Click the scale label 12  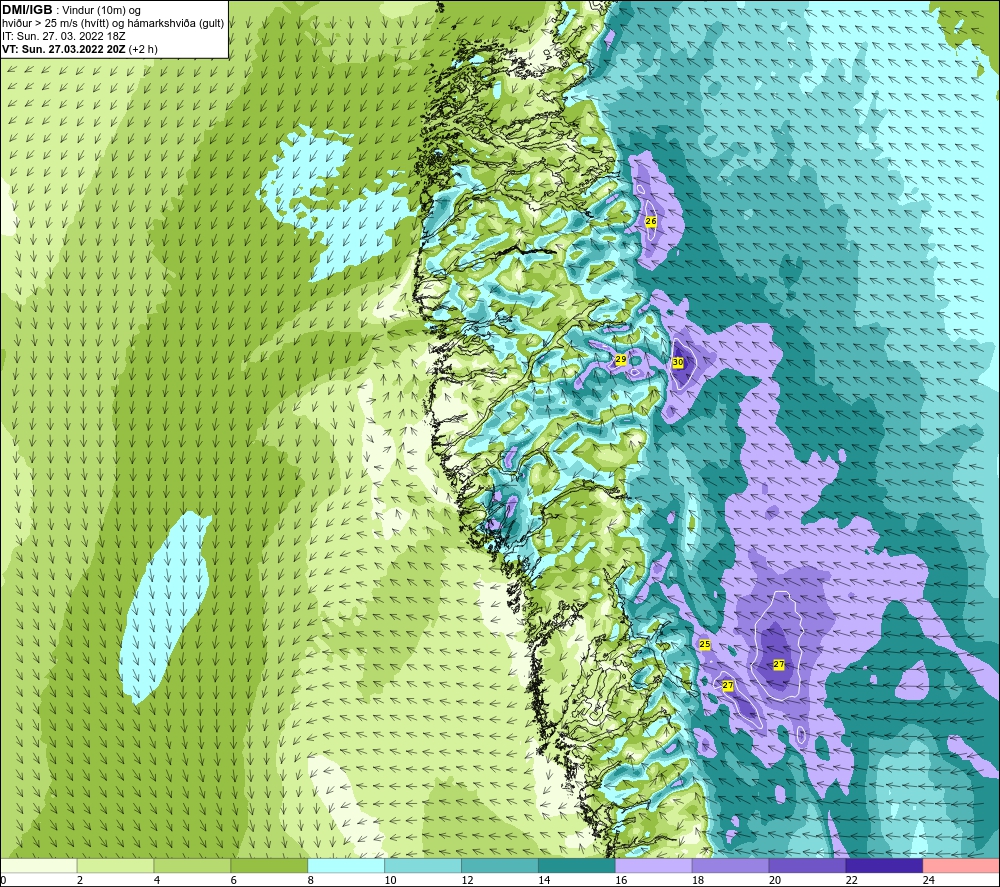click(x=467, y=880)
